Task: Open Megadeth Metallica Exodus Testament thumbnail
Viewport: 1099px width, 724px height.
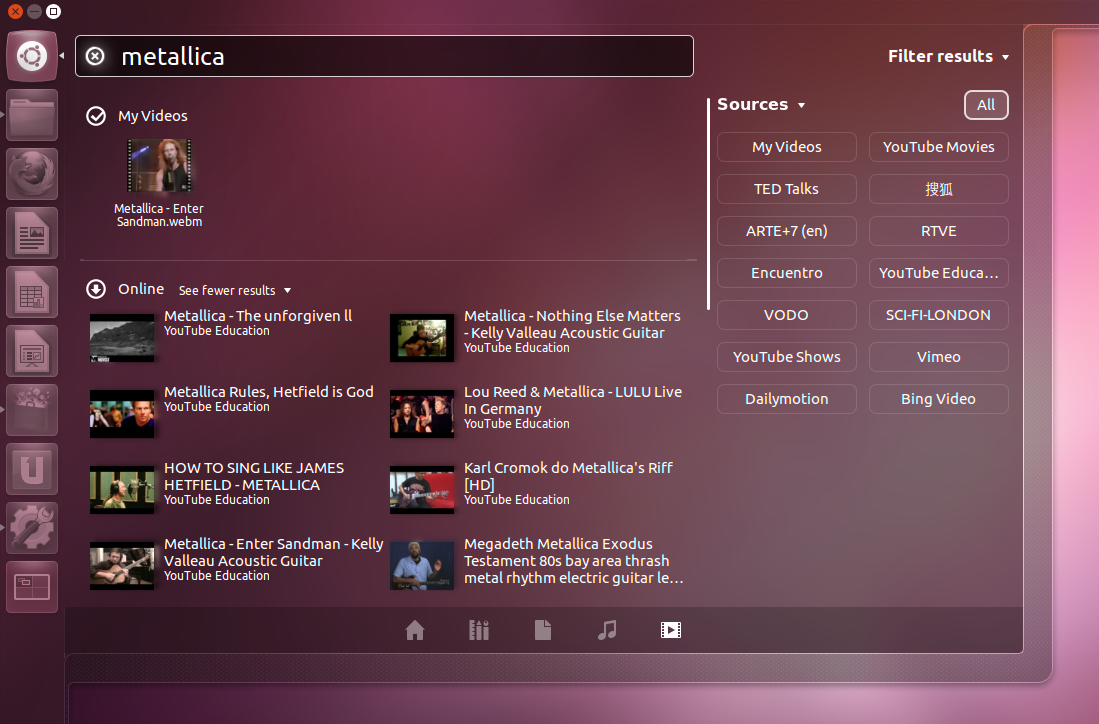Action: 422,566
